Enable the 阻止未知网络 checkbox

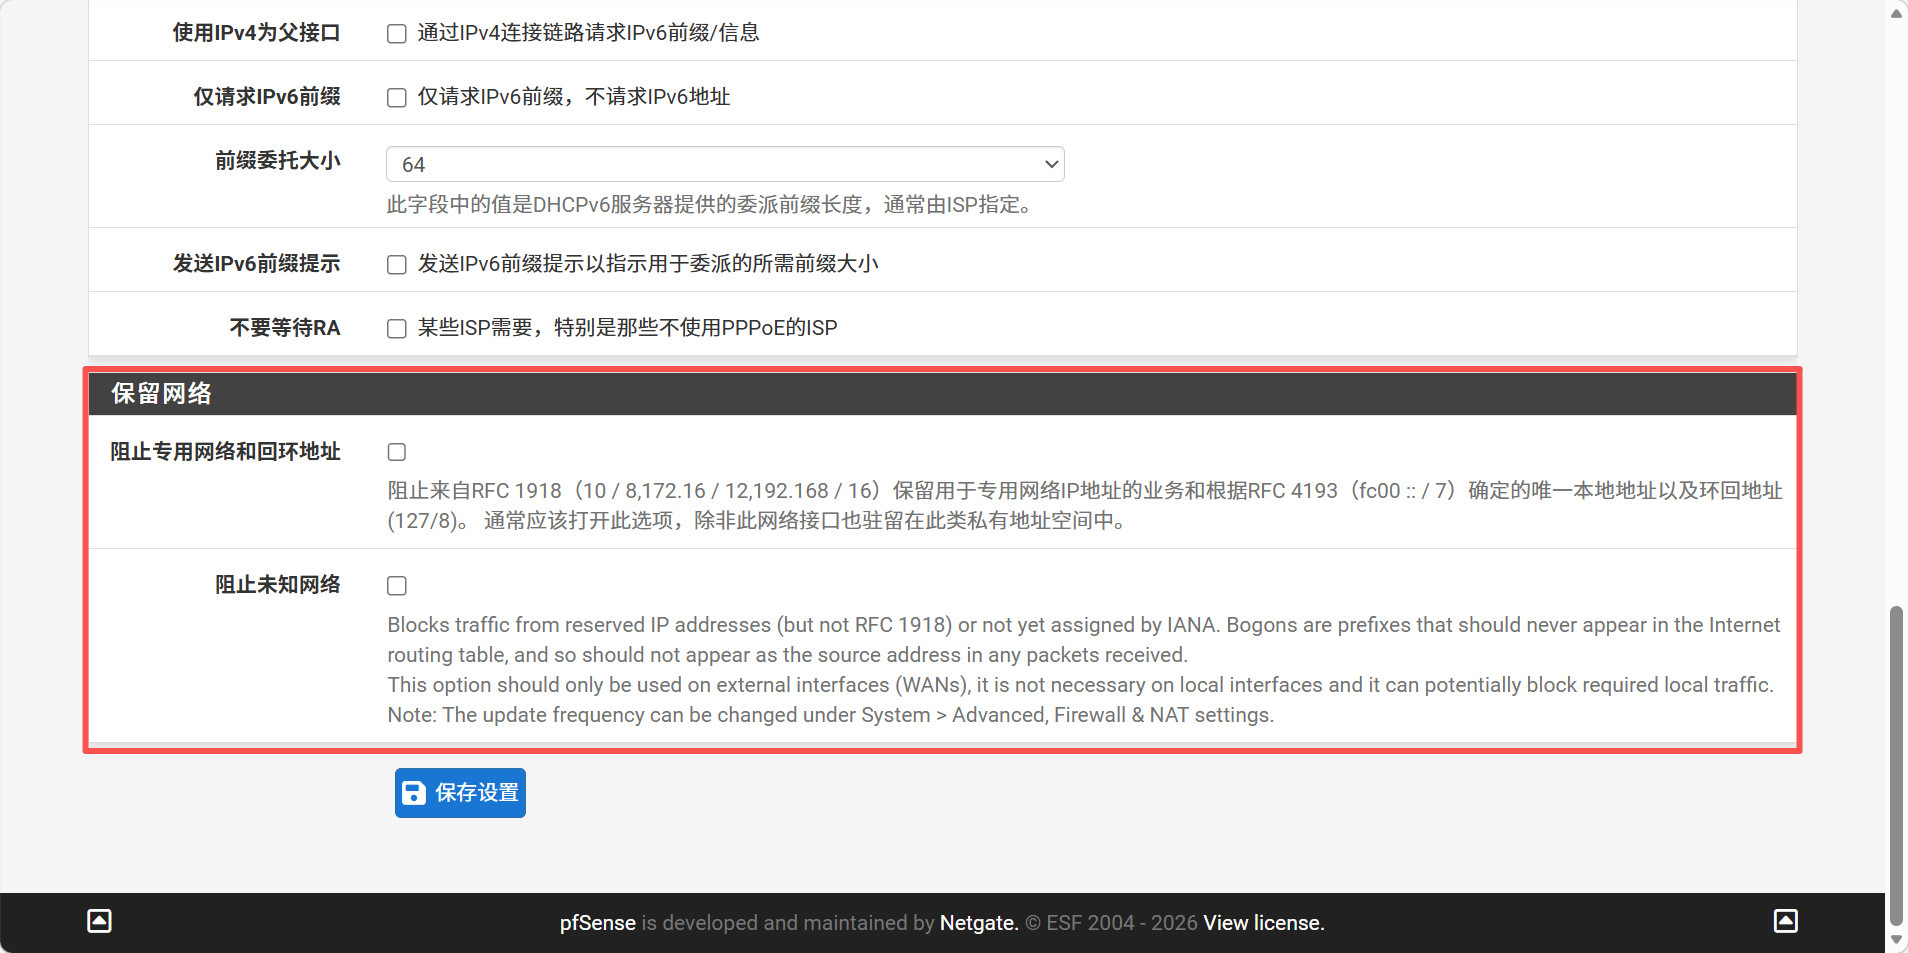(x=397, y=586)
